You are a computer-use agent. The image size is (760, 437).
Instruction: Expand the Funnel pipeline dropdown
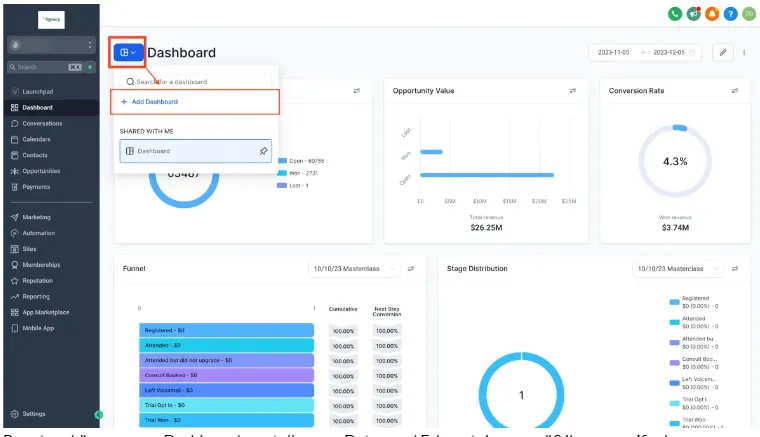pos(354,268)
